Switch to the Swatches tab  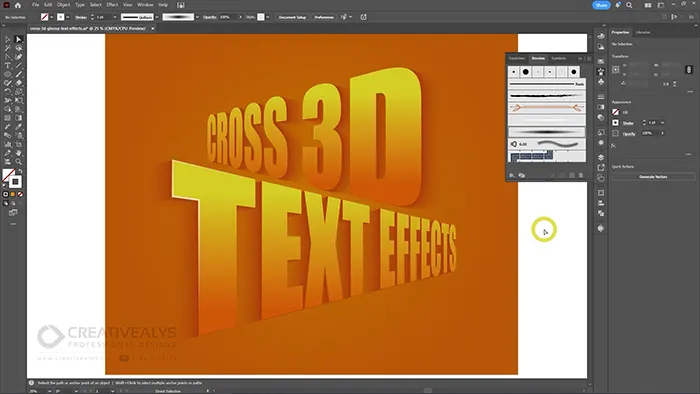pyautogui.click(x=517, y=58)
